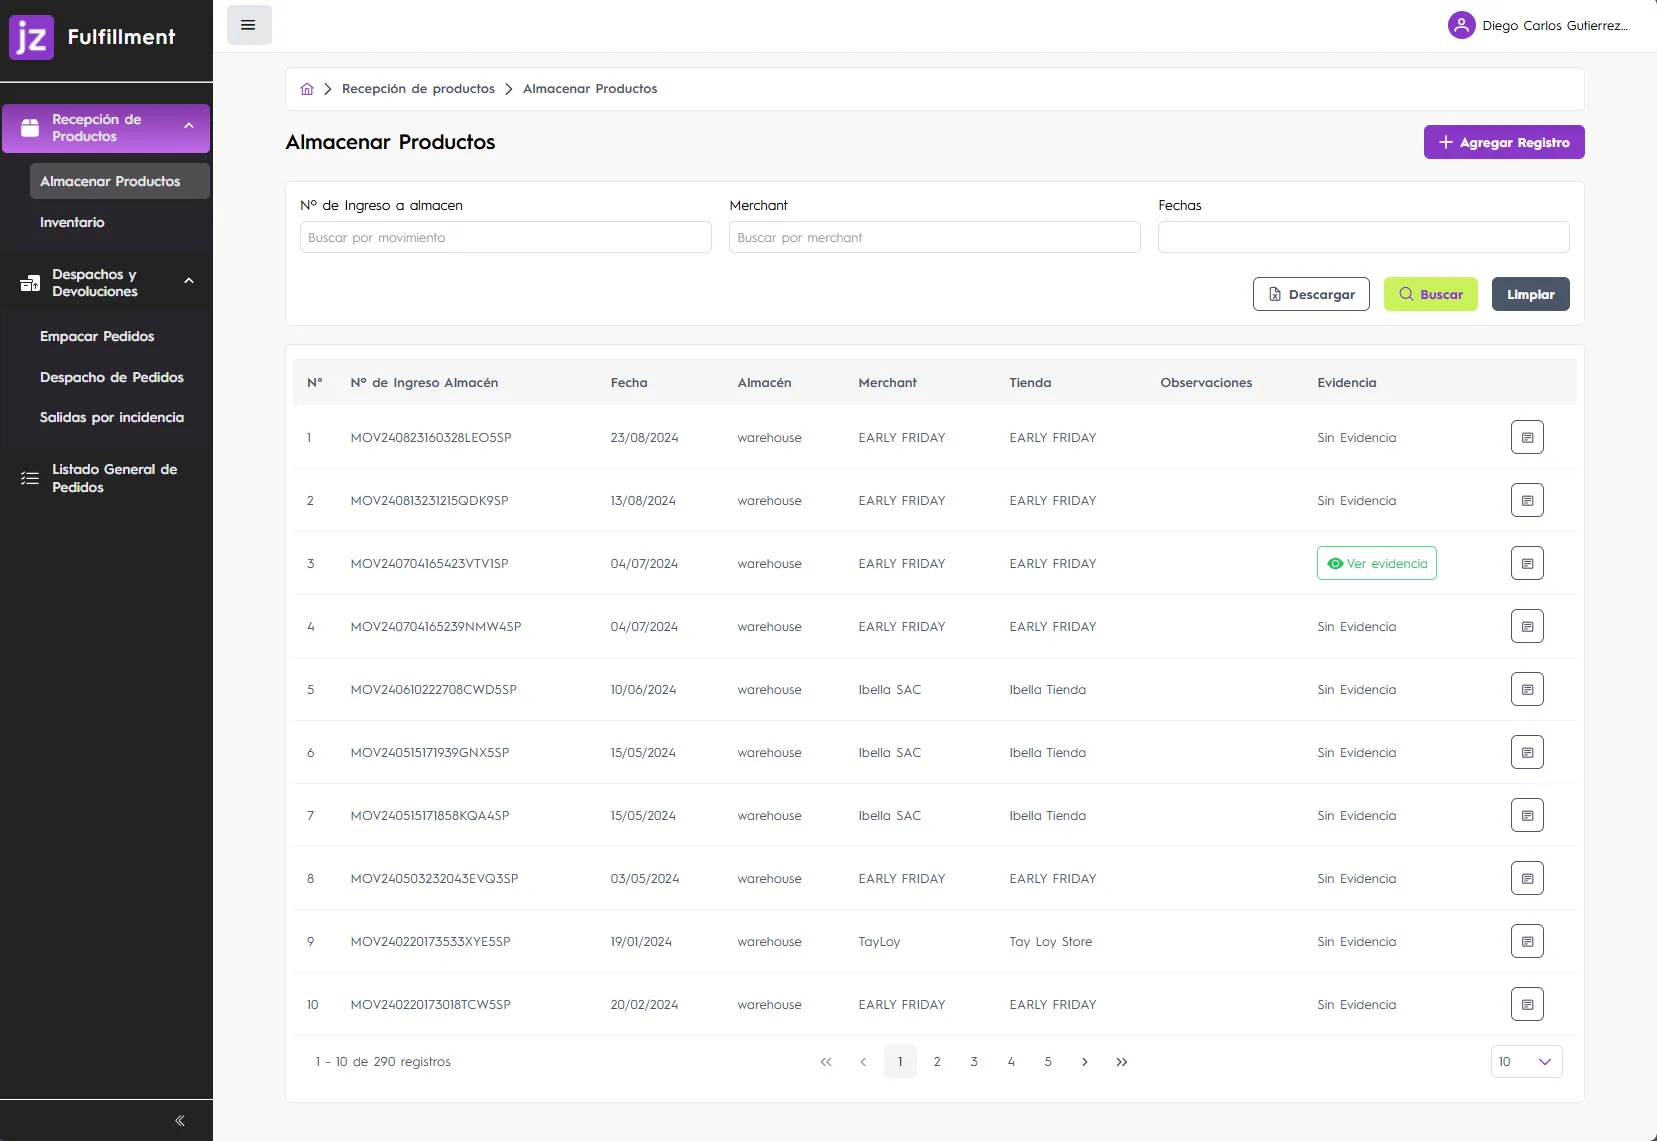Open Despacho de Pedidos in sidebar

coord(112,377)
